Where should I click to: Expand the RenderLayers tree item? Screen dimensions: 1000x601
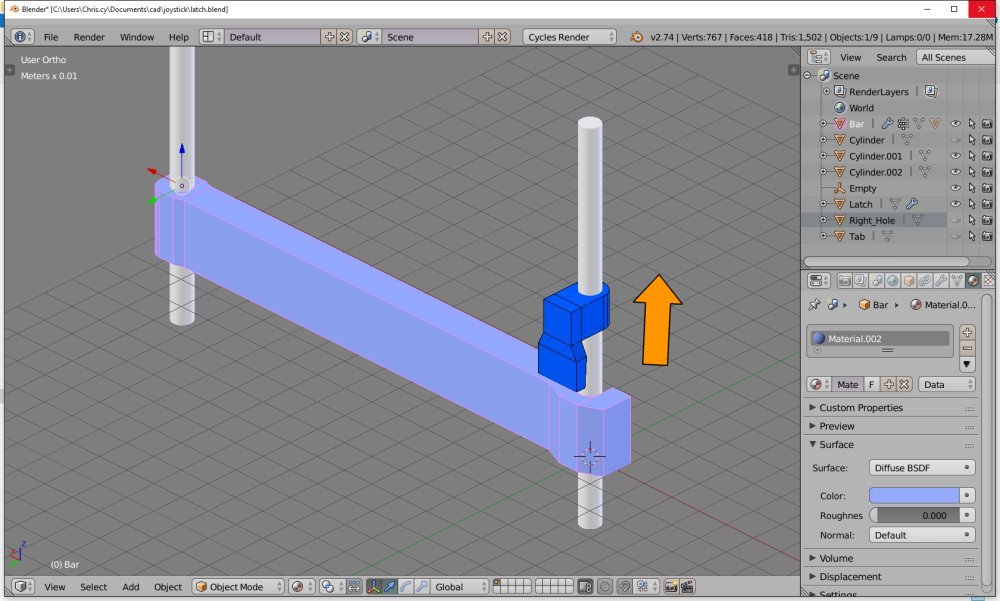coord(827,92)
